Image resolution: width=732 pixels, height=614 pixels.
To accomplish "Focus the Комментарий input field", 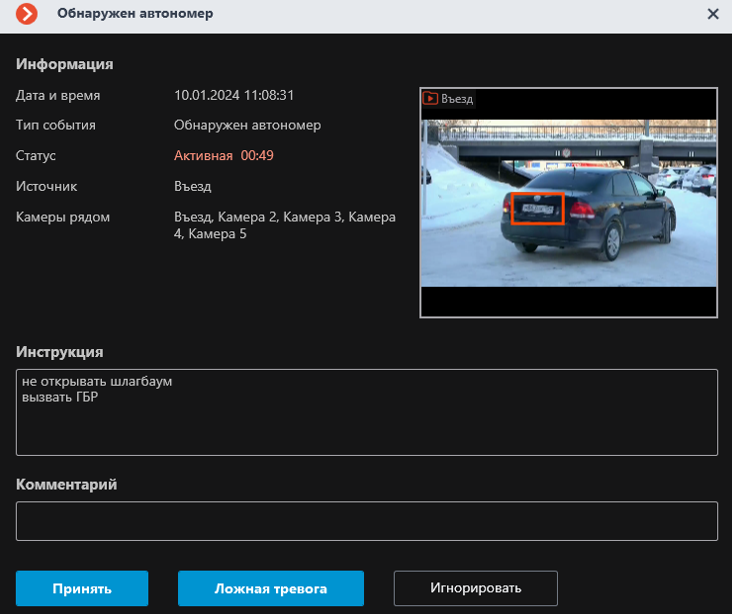I will [366, 521].
